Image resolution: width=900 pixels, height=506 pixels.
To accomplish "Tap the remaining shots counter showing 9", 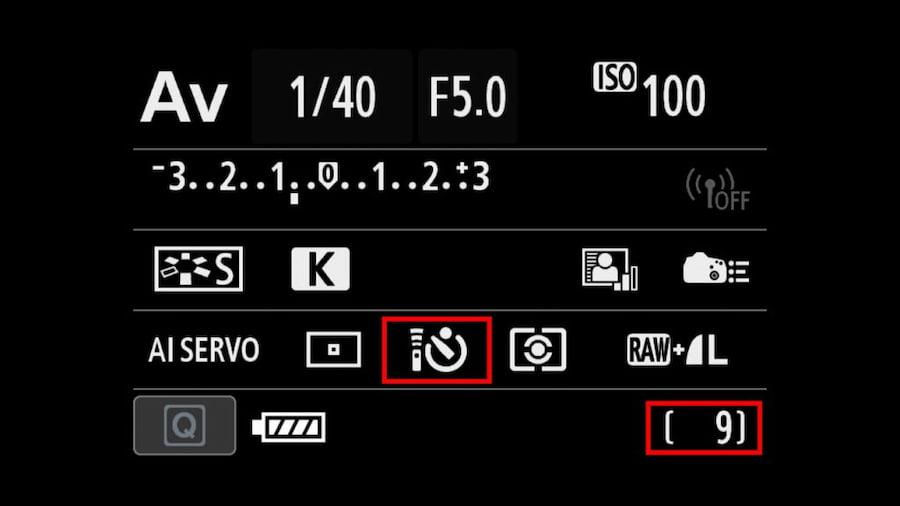I will [x=704, y=428].
